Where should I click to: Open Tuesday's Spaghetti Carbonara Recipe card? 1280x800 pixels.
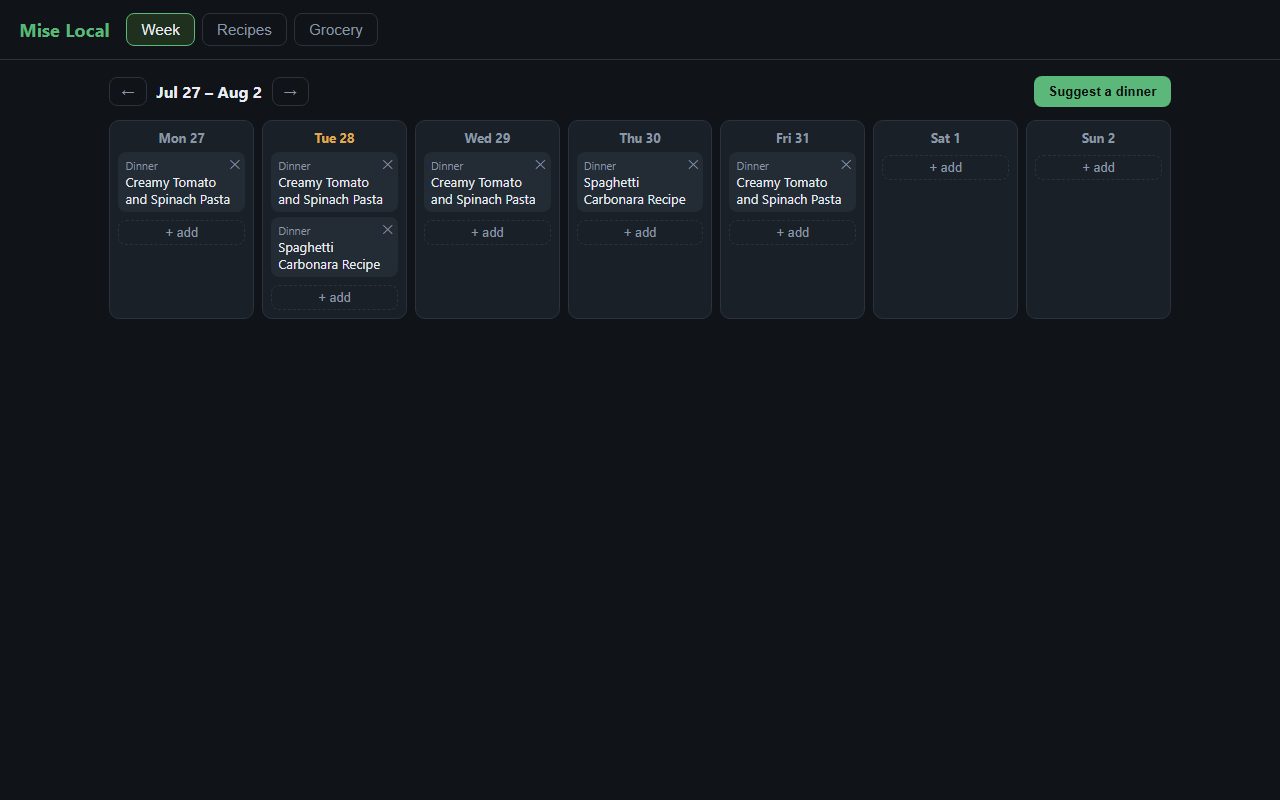(x=334, y=247)
